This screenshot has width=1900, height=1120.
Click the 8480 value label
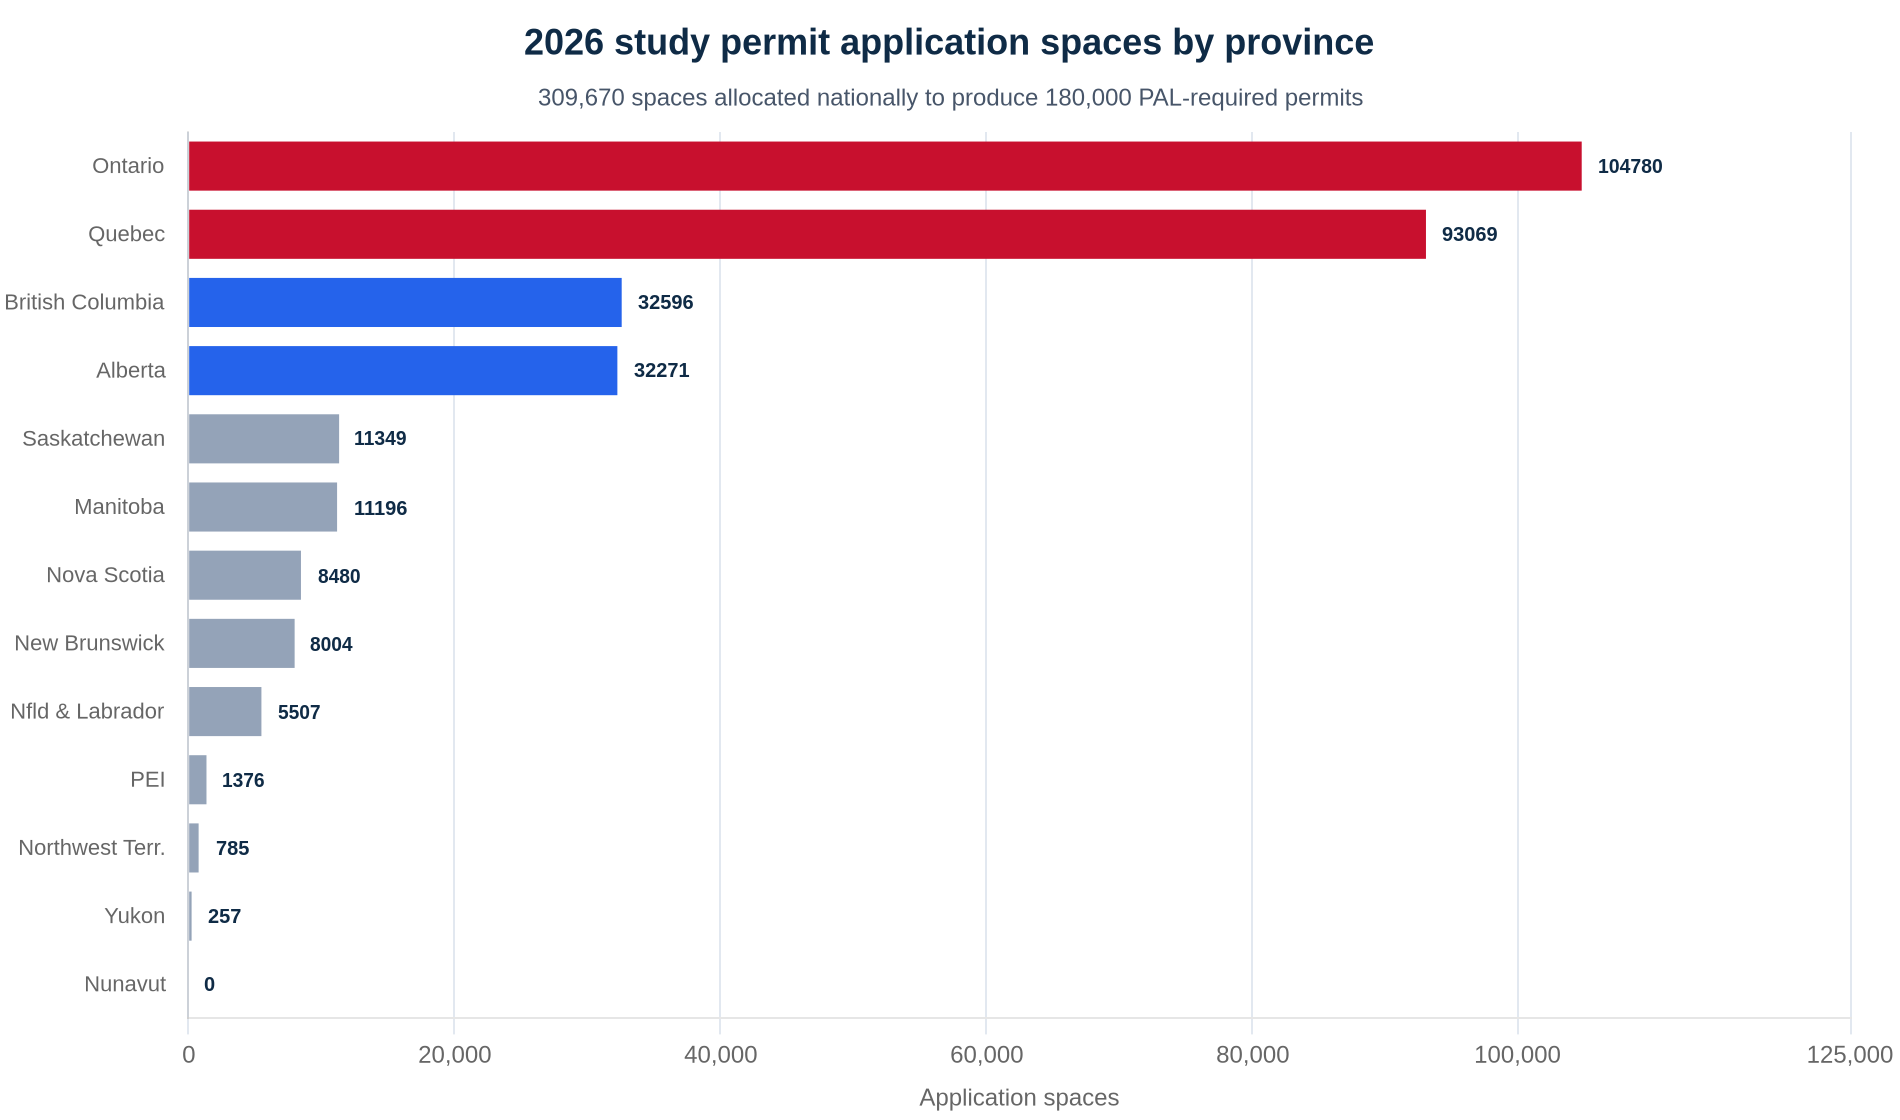click(x=339, y=577)
